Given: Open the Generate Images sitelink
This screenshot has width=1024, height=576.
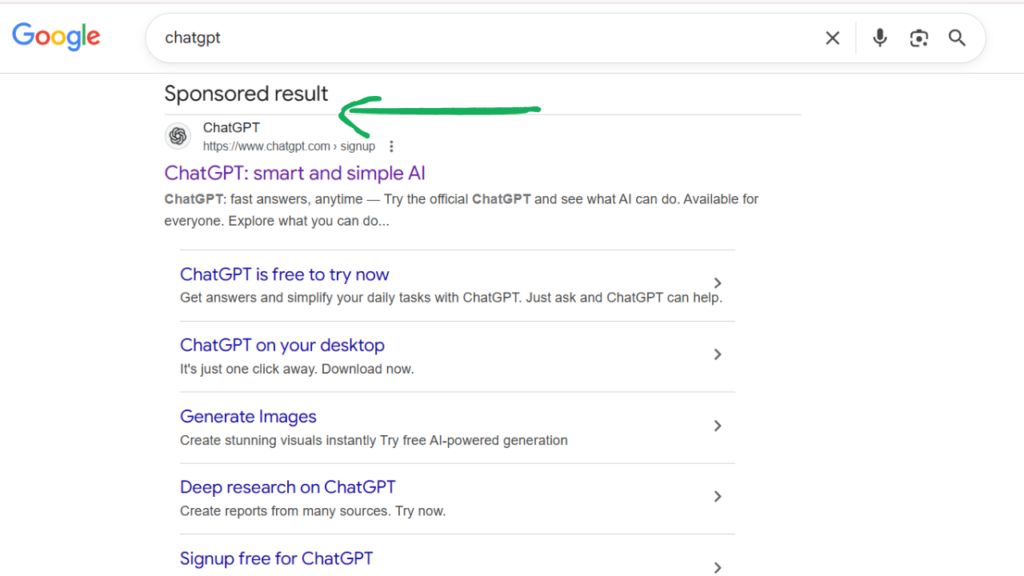Looking at the screenshot, I should point(248,417).
